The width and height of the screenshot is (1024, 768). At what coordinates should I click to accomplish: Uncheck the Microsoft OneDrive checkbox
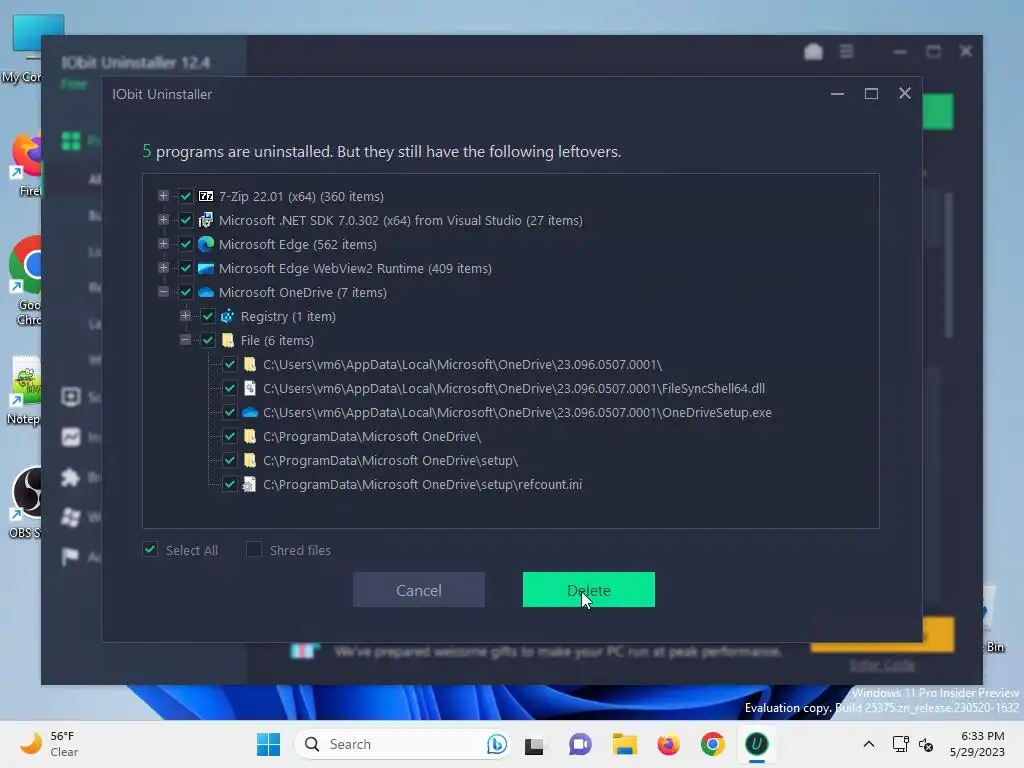[x=185, y=293]
